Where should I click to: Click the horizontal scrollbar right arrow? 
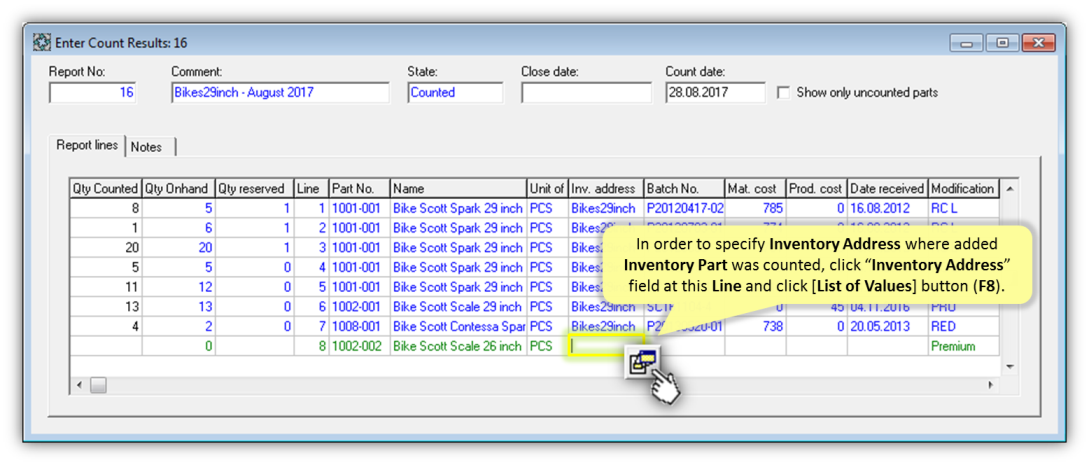click(990, 384)
